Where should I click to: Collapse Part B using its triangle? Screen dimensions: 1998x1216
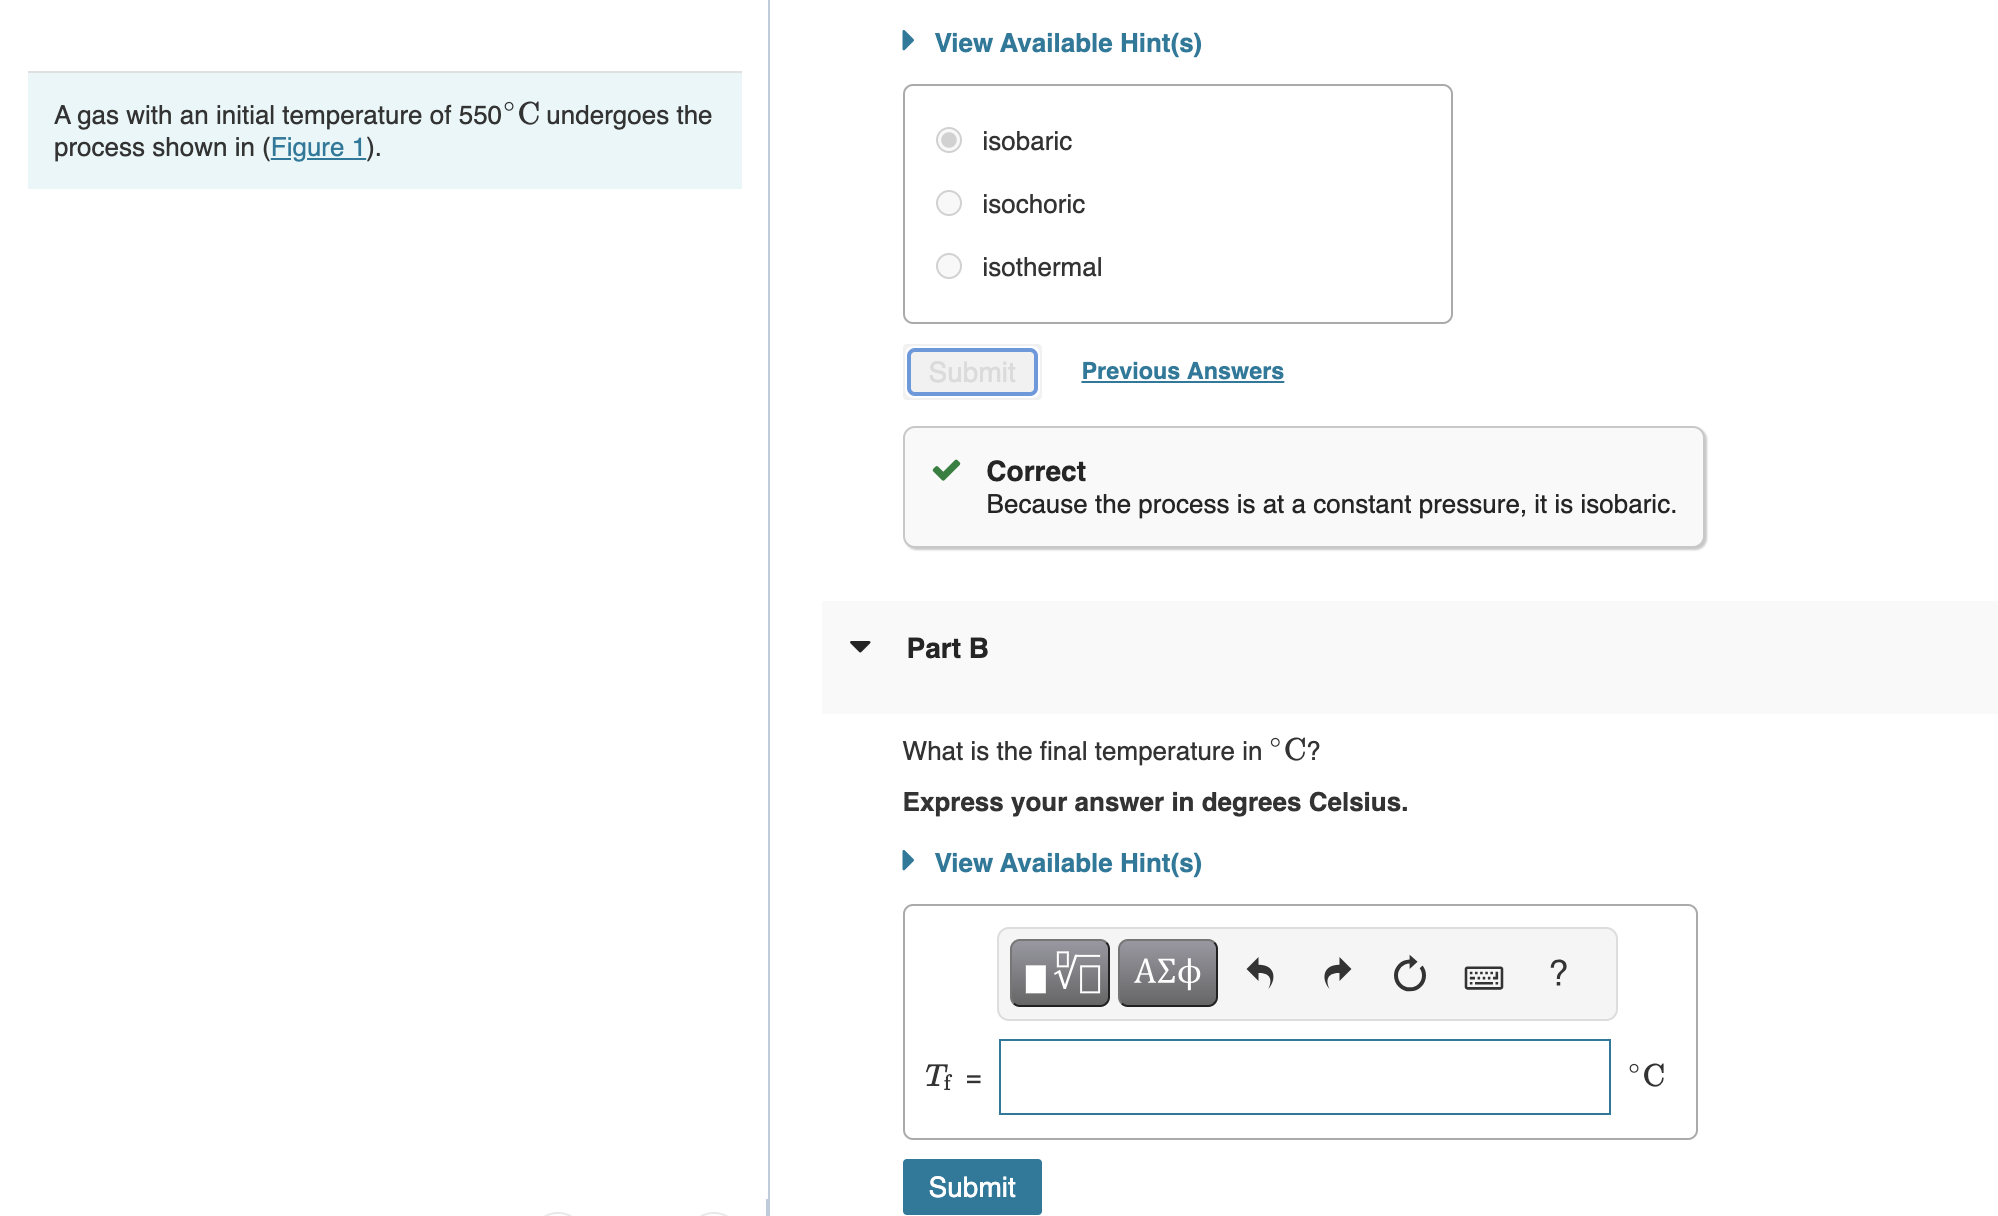click(x=860, y=647)
